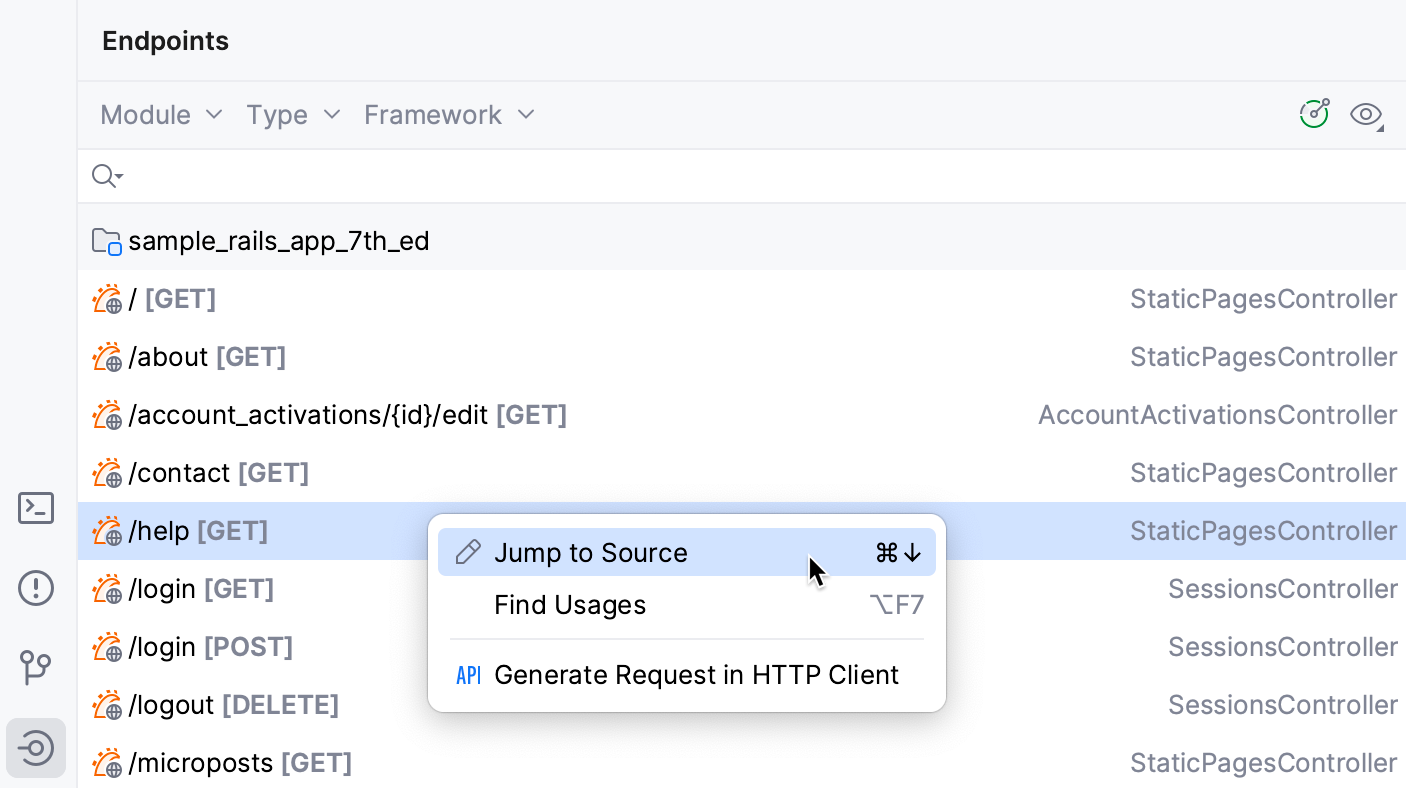1406x788 pixels.
Task: Expand the Module filter dropdown
Action: click(x=161, y=115)
